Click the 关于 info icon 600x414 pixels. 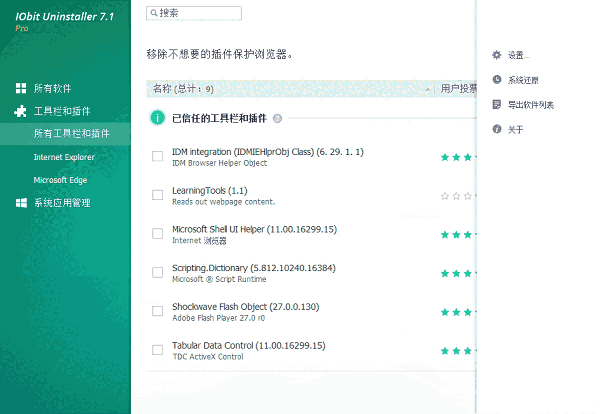pos(497,129)
